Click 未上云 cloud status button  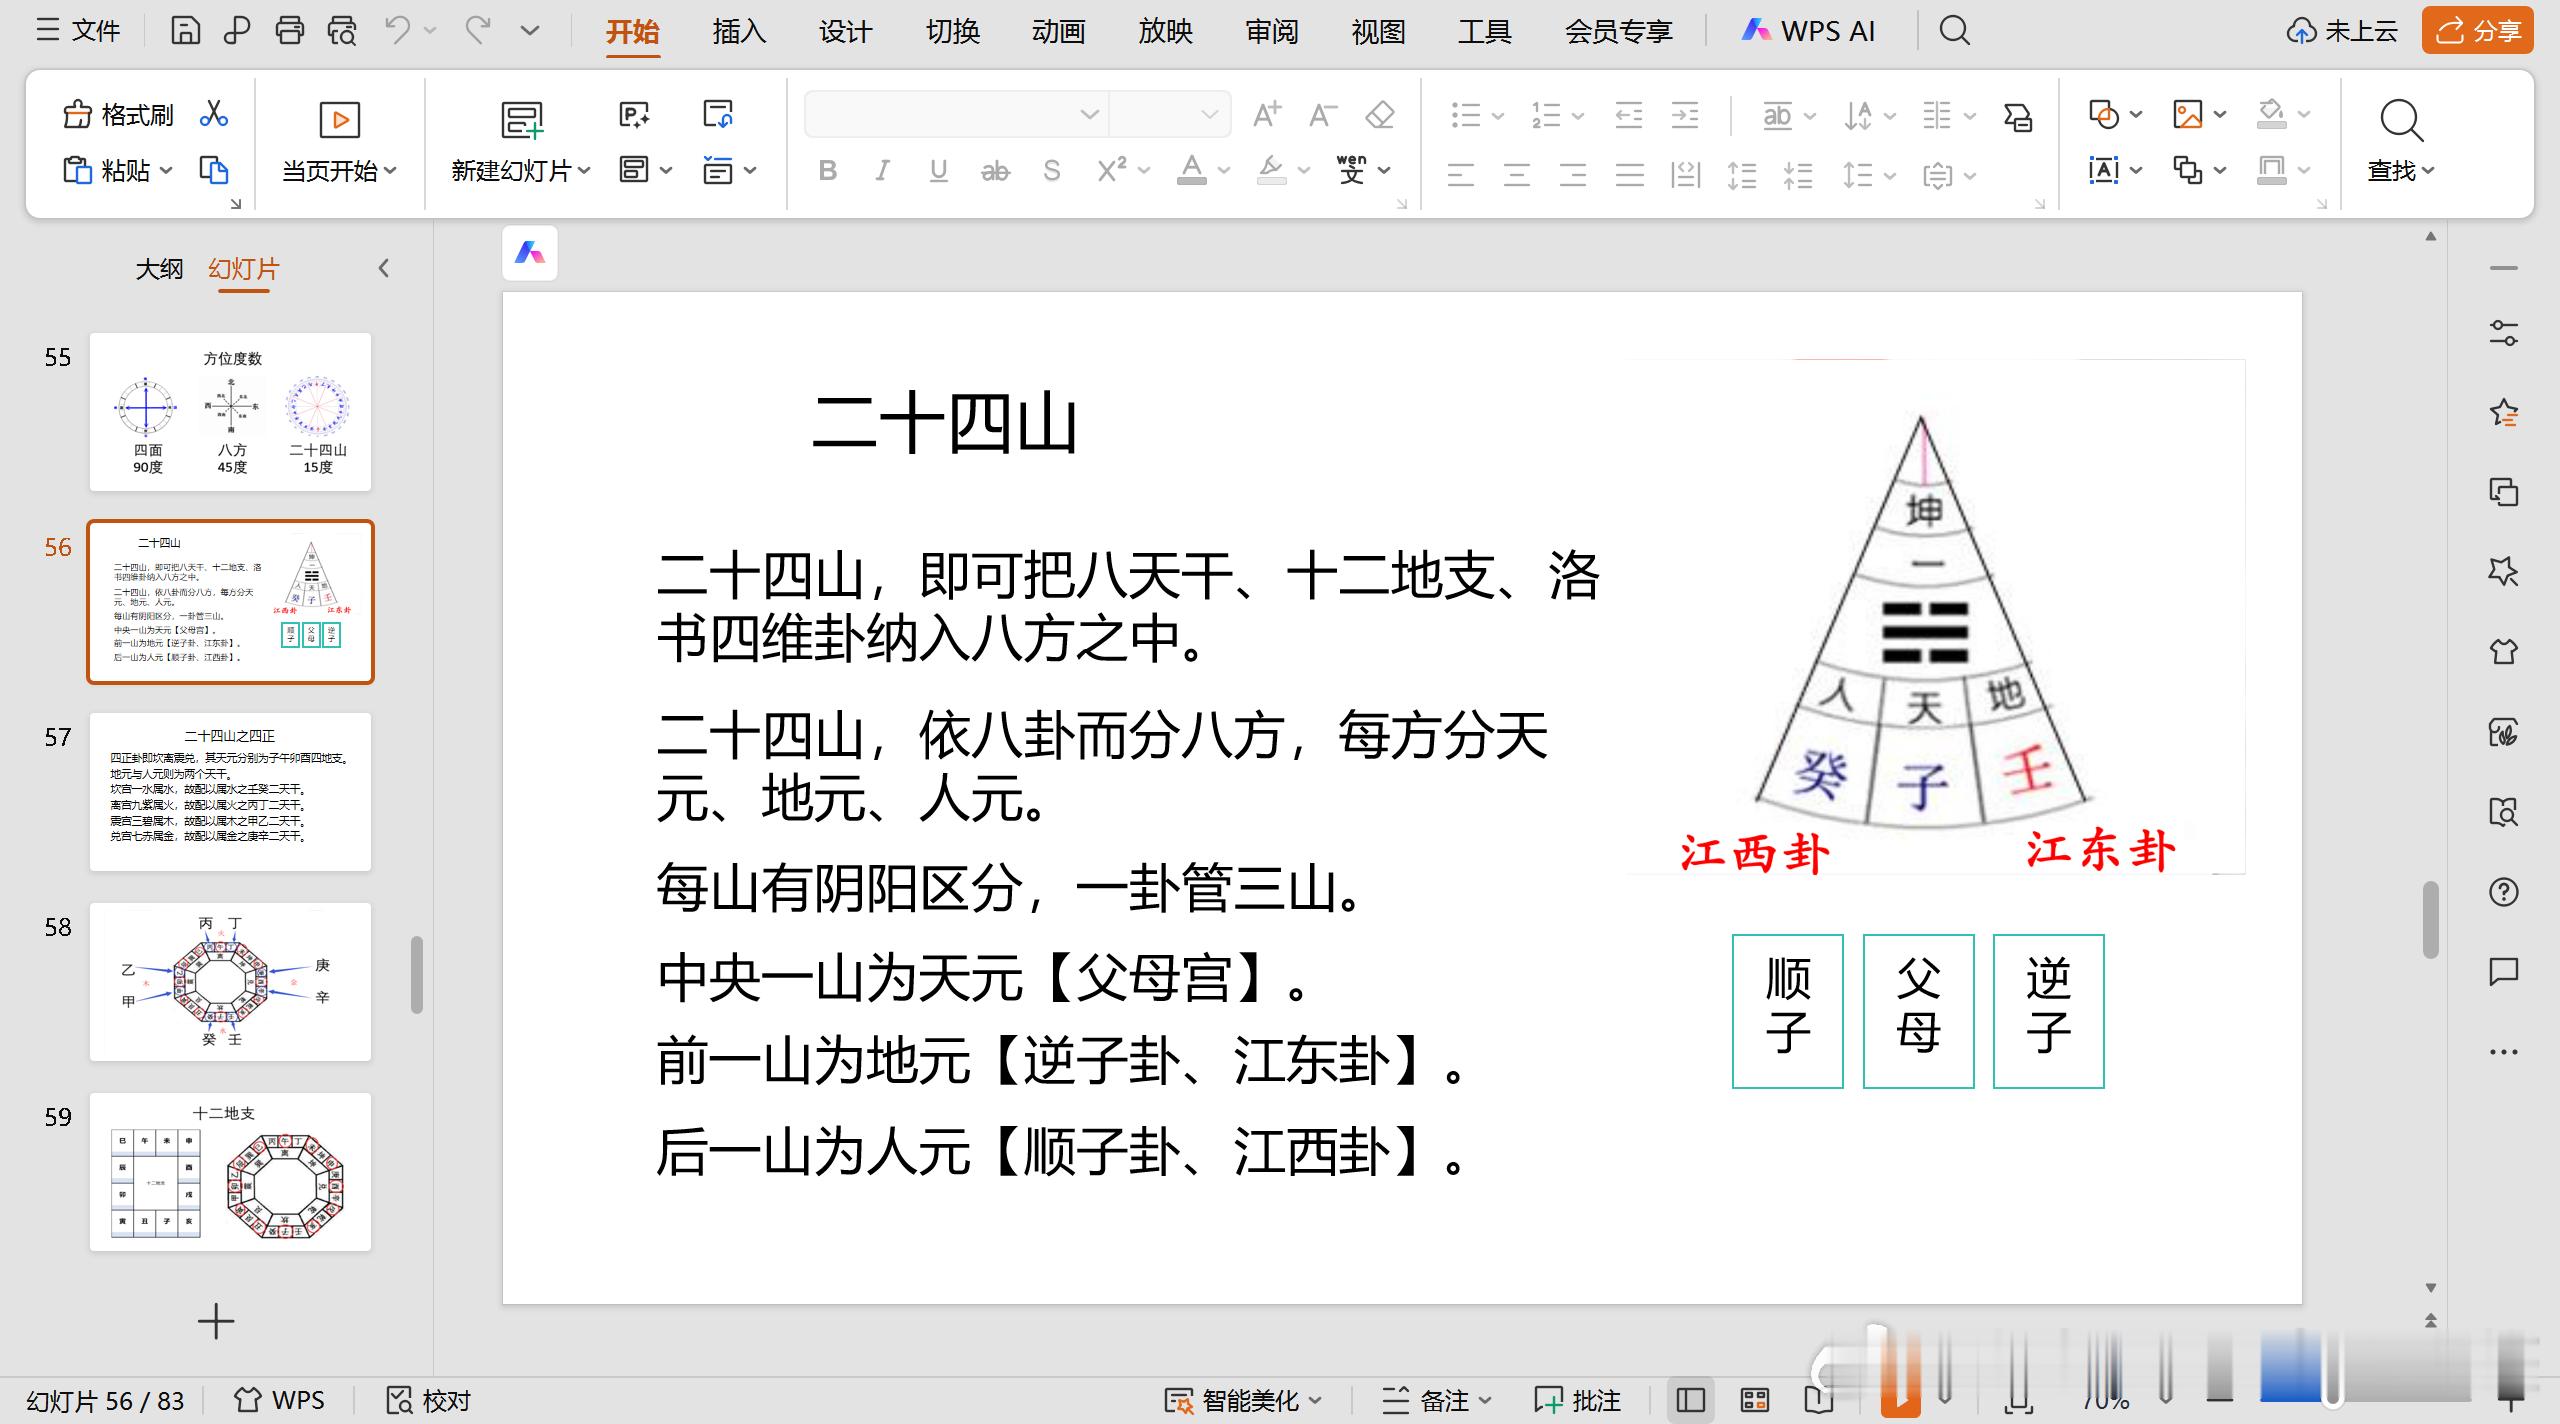click(2342, 31)
